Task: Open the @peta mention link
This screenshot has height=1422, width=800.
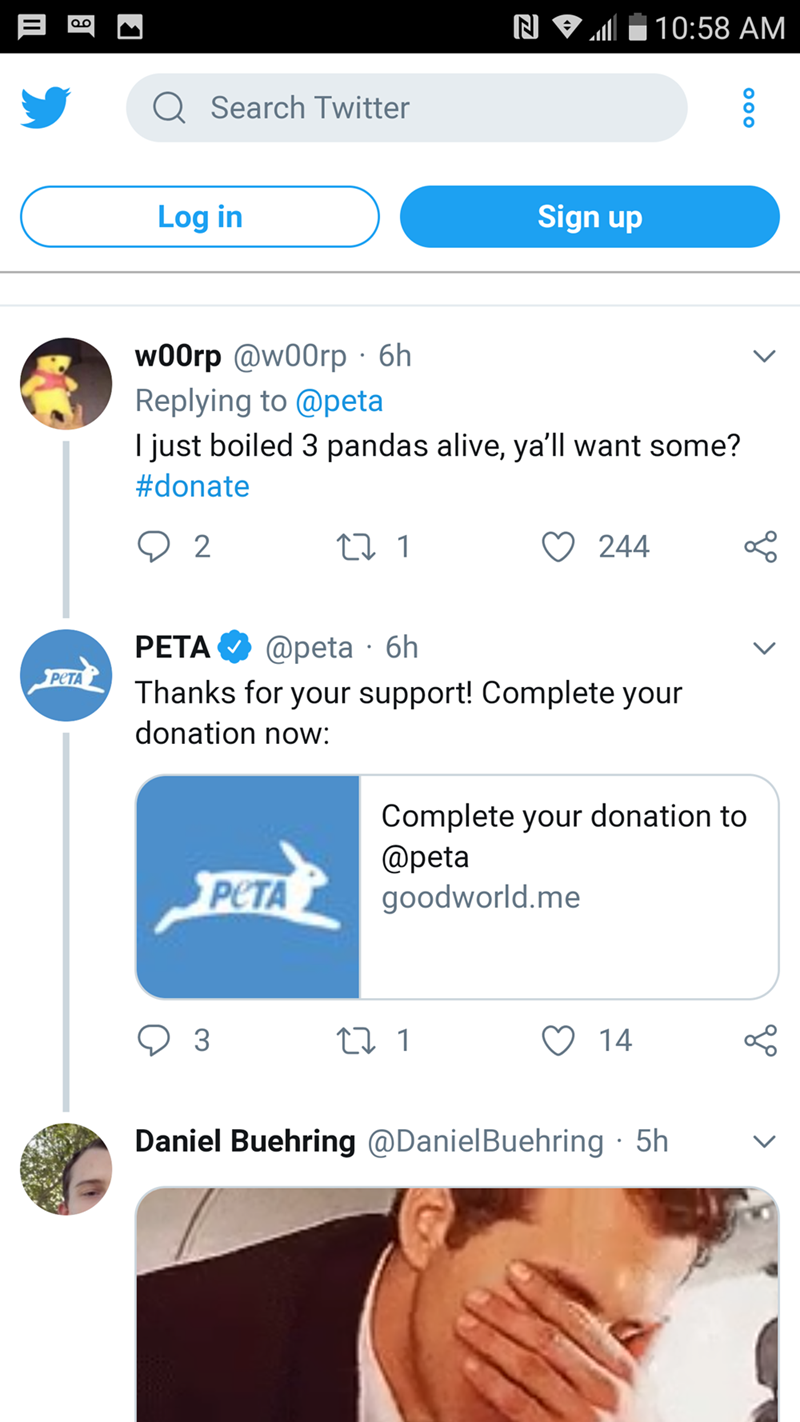Action: tap(339, 401)
